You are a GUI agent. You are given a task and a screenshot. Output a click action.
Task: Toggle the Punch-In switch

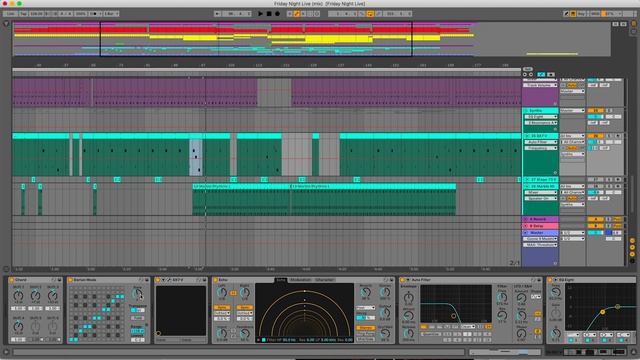[362, 14]
